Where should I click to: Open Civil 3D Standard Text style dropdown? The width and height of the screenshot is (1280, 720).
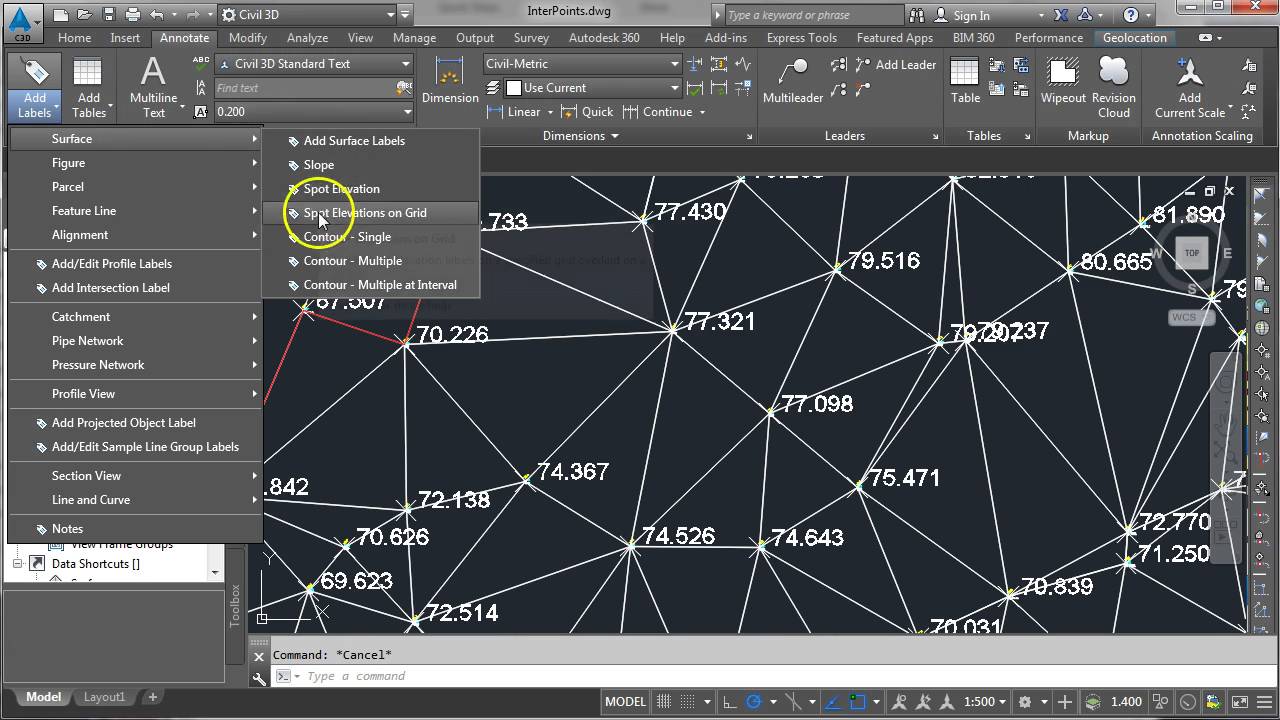coord(314,63)
